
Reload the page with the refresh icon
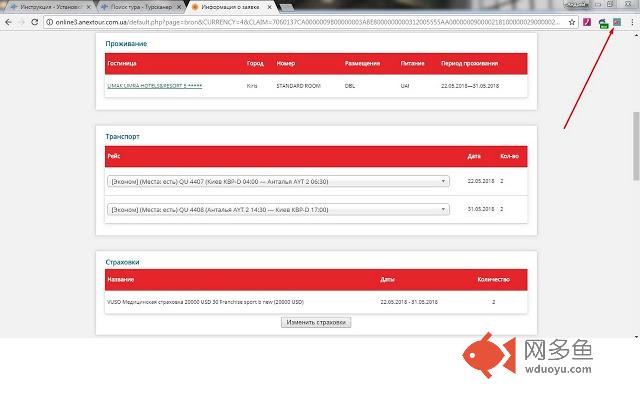coord(35,22)
